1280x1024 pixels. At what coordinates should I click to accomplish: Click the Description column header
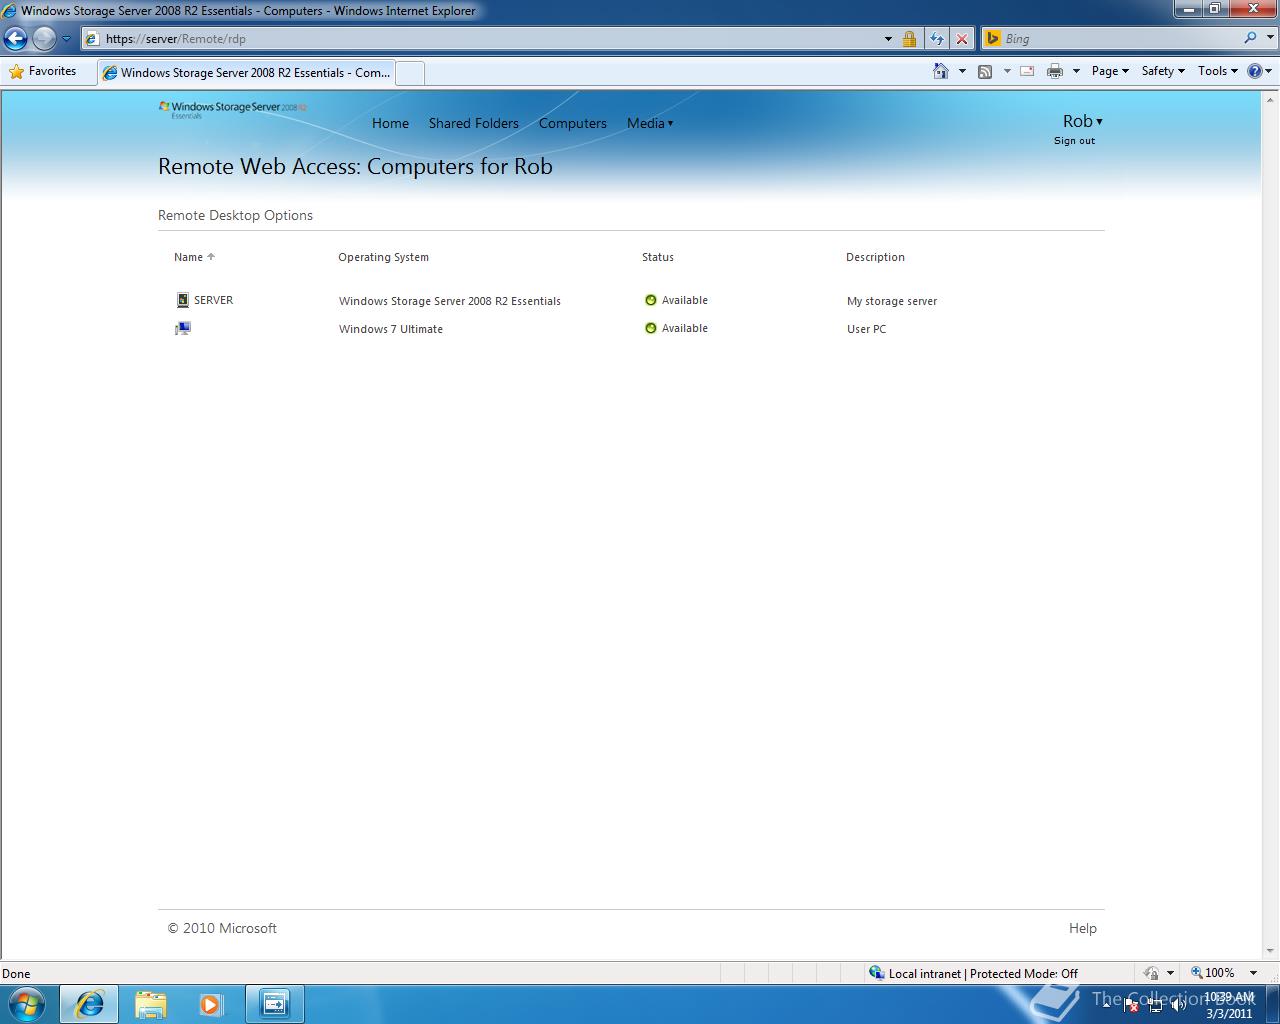875,257
